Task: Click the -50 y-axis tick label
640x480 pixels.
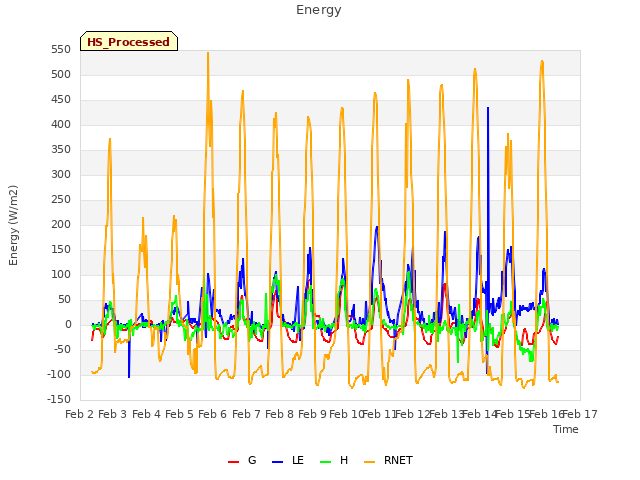Action: click(62, 349)
